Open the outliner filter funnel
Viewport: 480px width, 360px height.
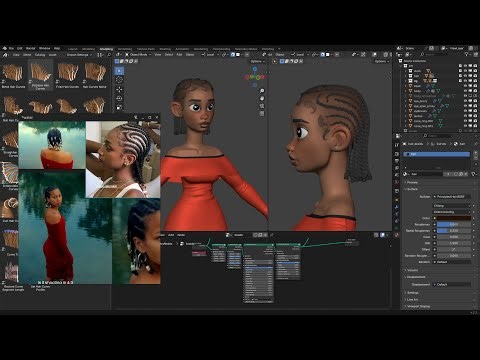pos(467,54)
